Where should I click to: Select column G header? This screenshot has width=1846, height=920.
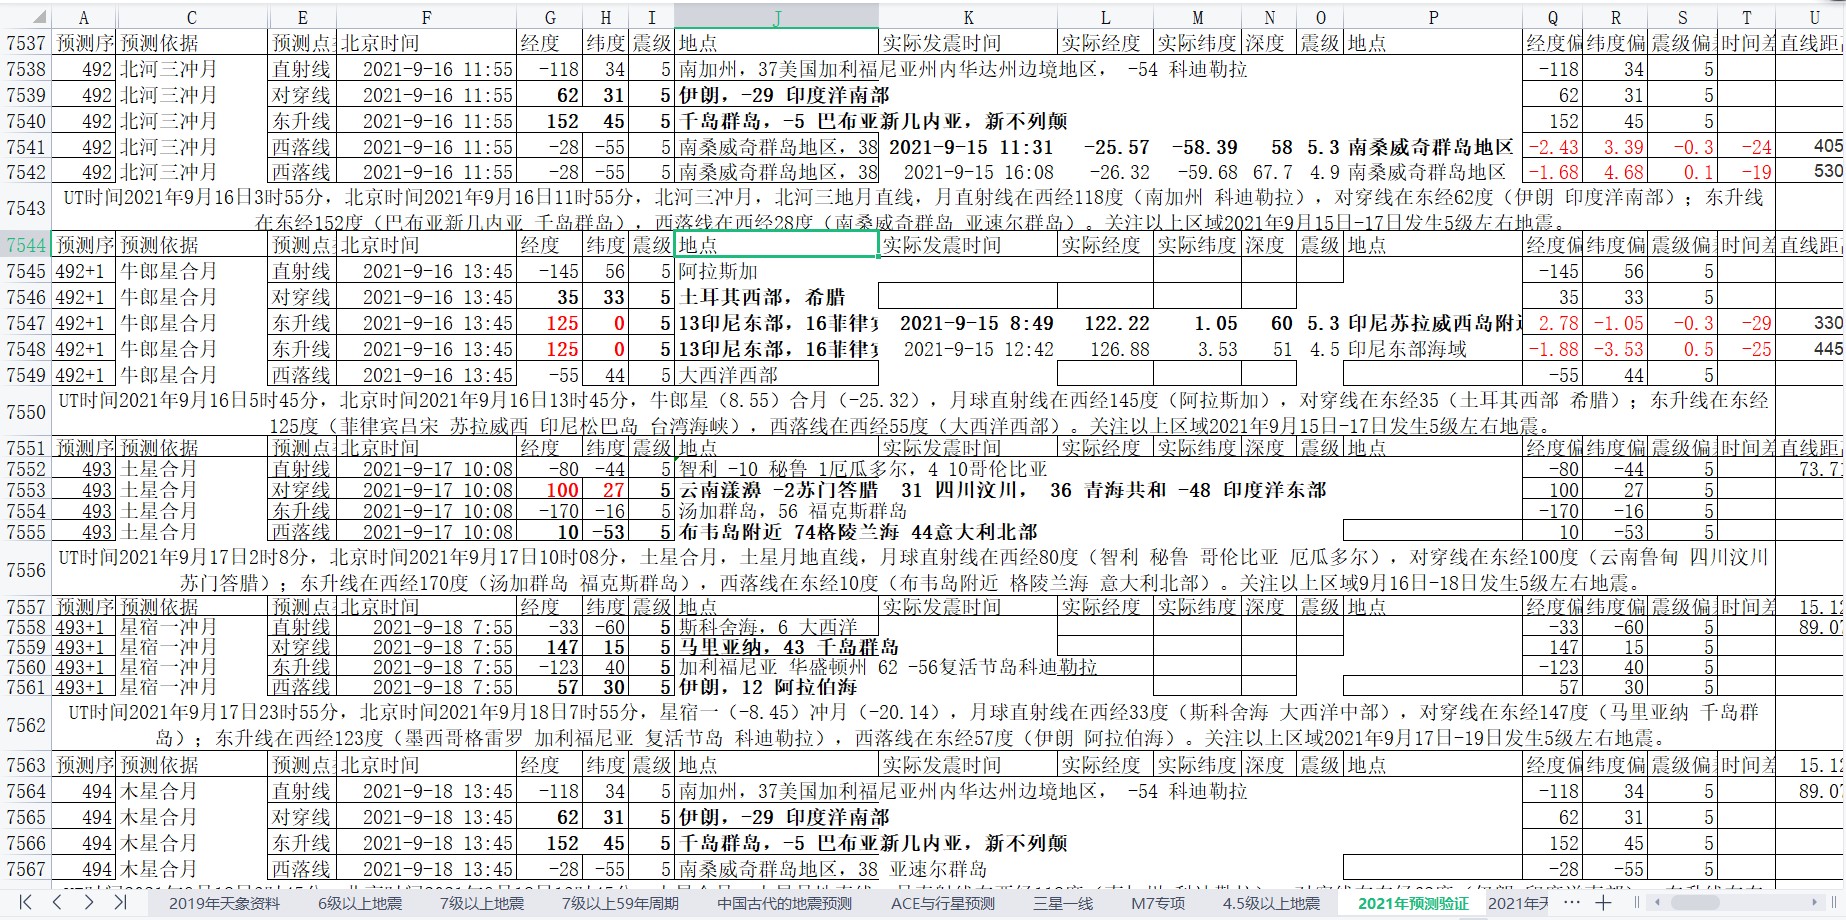pyautogui.click(x=550, y=17)
